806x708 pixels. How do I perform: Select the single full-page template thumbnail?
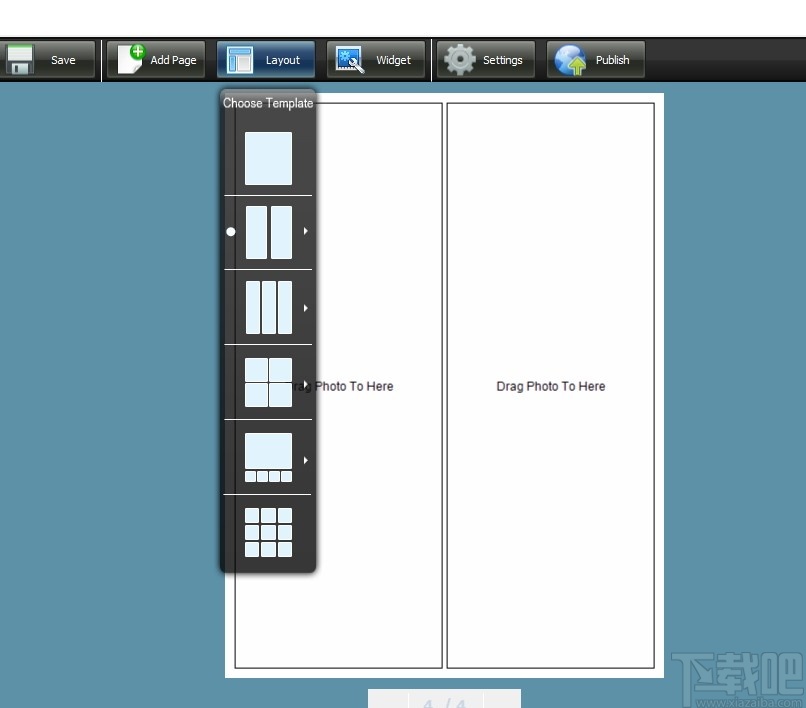[267, 157]
